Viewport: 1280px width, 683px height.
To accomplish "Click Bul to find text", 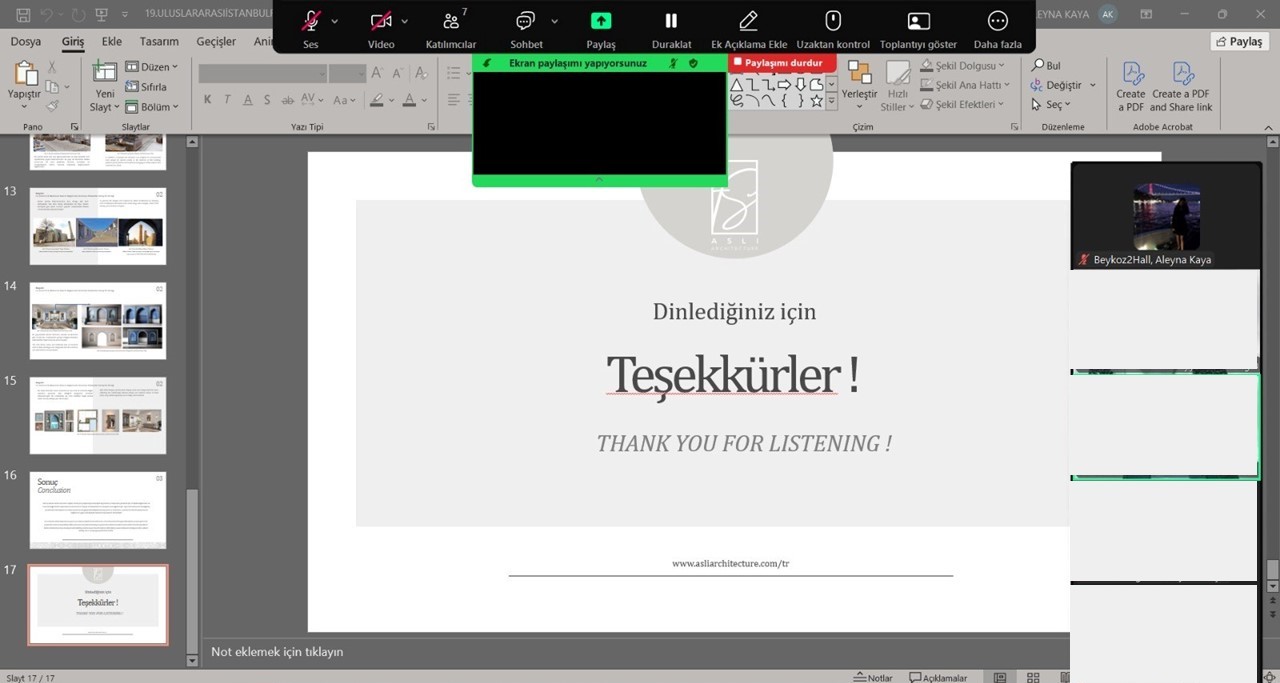I will click(1046, 66).
